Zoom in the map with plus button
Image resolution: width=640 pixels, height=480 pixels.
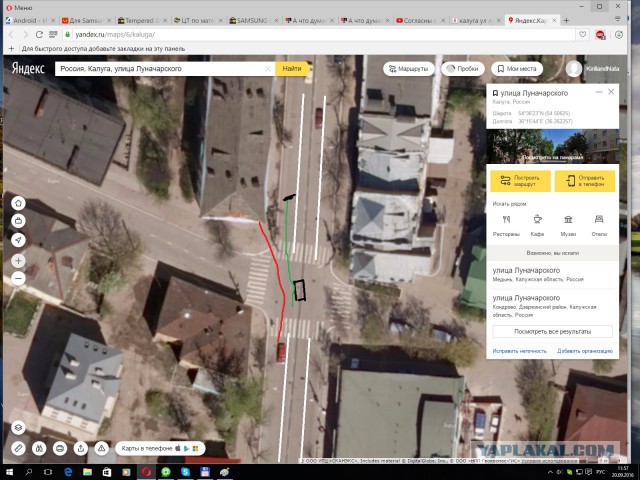18,260
